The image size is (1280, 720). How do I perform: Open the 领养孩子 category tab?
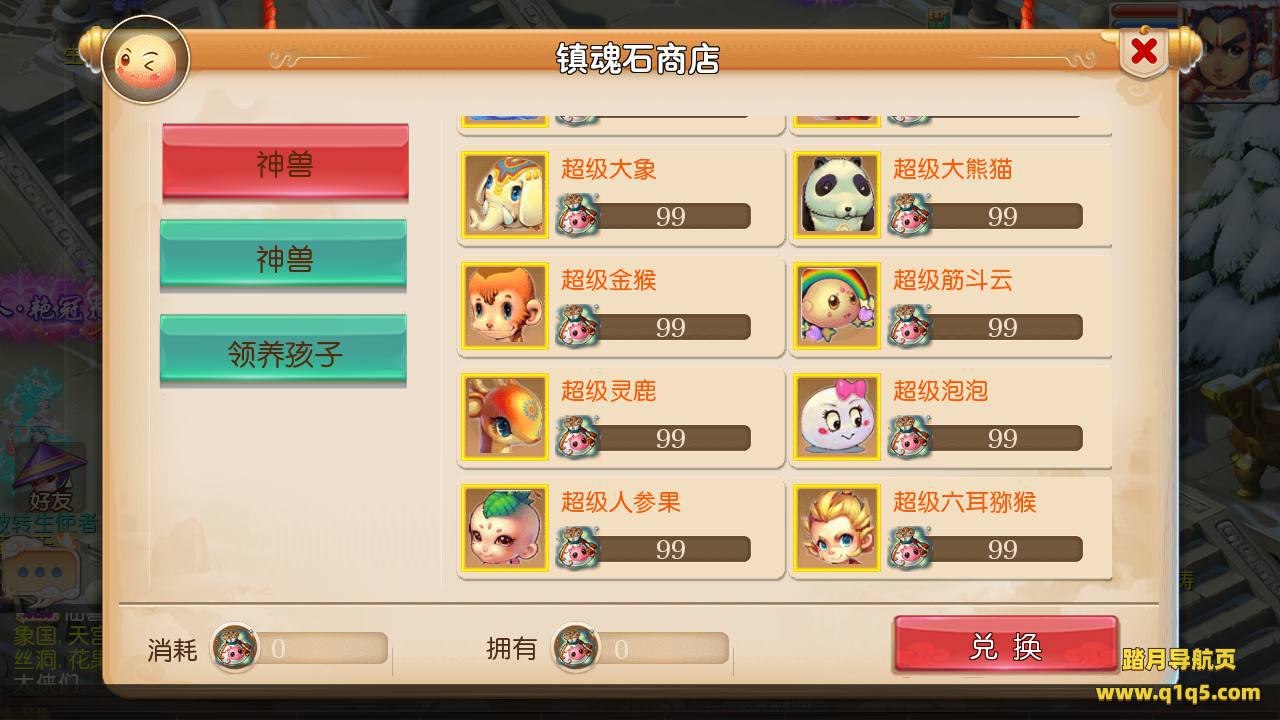click(x=284, y=350)
